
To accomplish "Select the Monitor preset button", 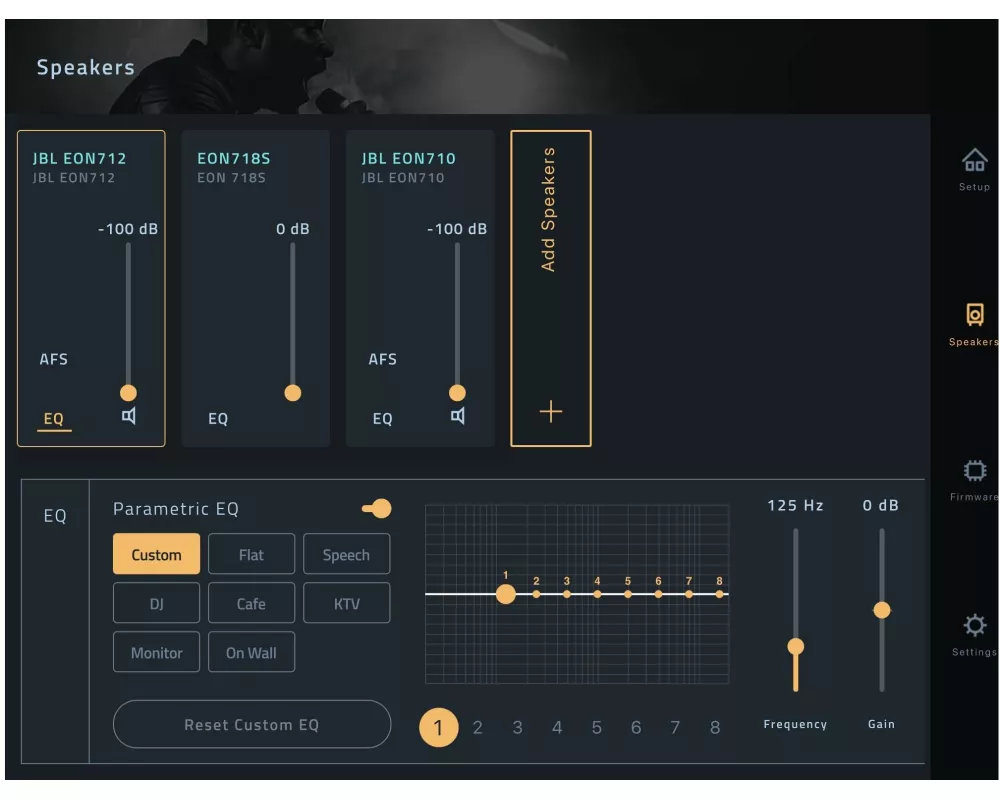I will coord(156,653).
